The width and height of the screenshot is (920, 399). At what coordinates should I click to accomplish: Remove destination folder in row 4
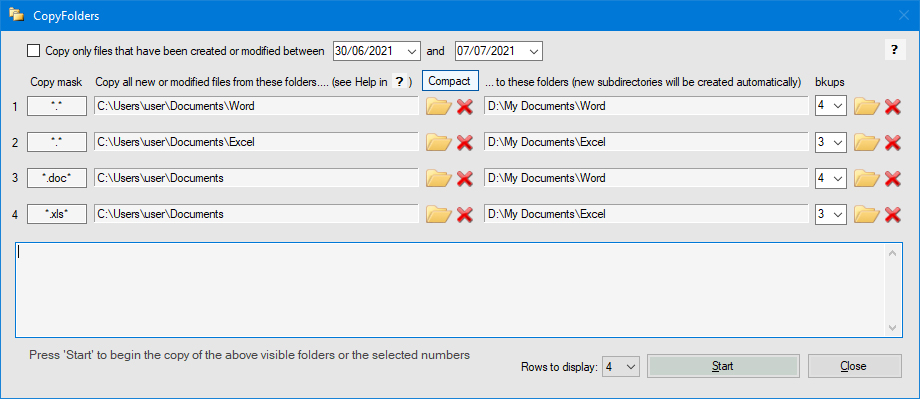(892, 215)
